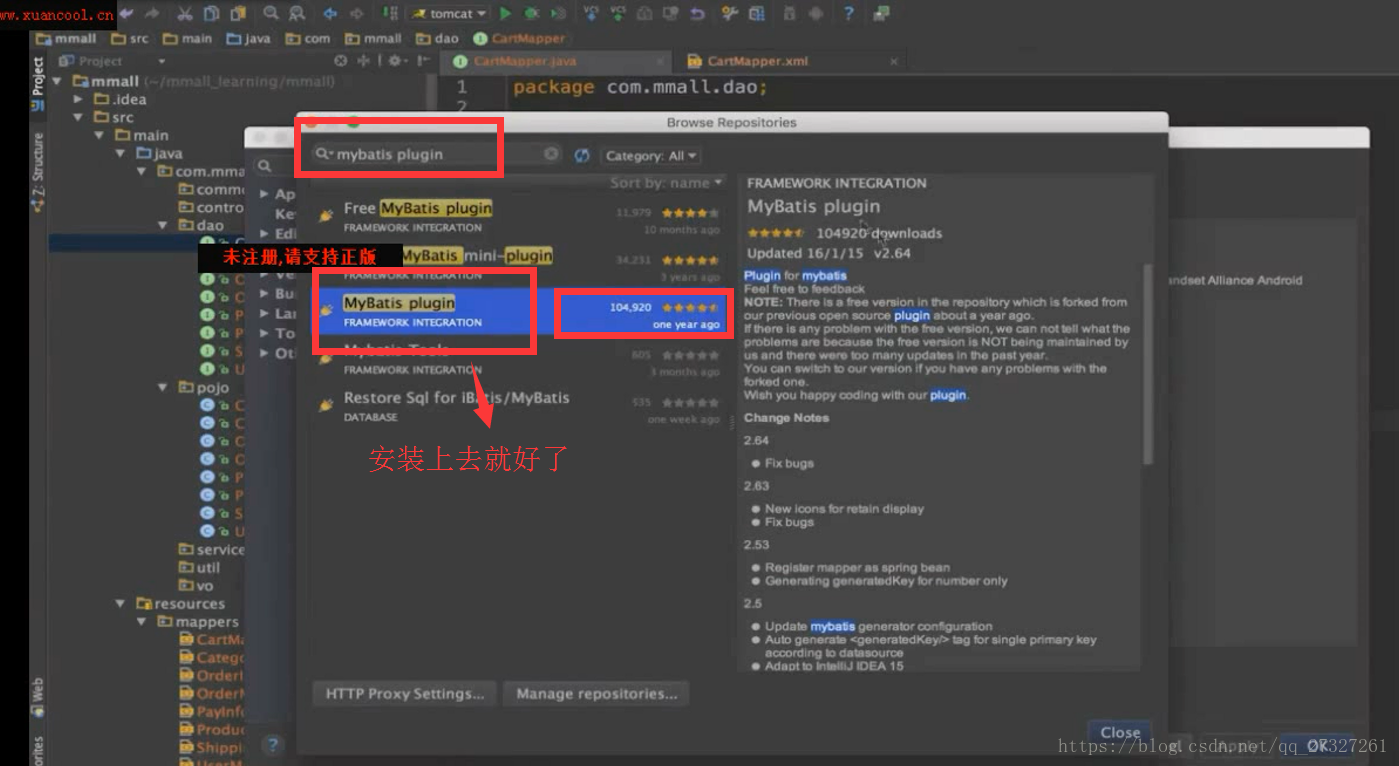Click the Help question mark in toolbar
This screenshot has width=1399, height=766.
click(849, 14)
